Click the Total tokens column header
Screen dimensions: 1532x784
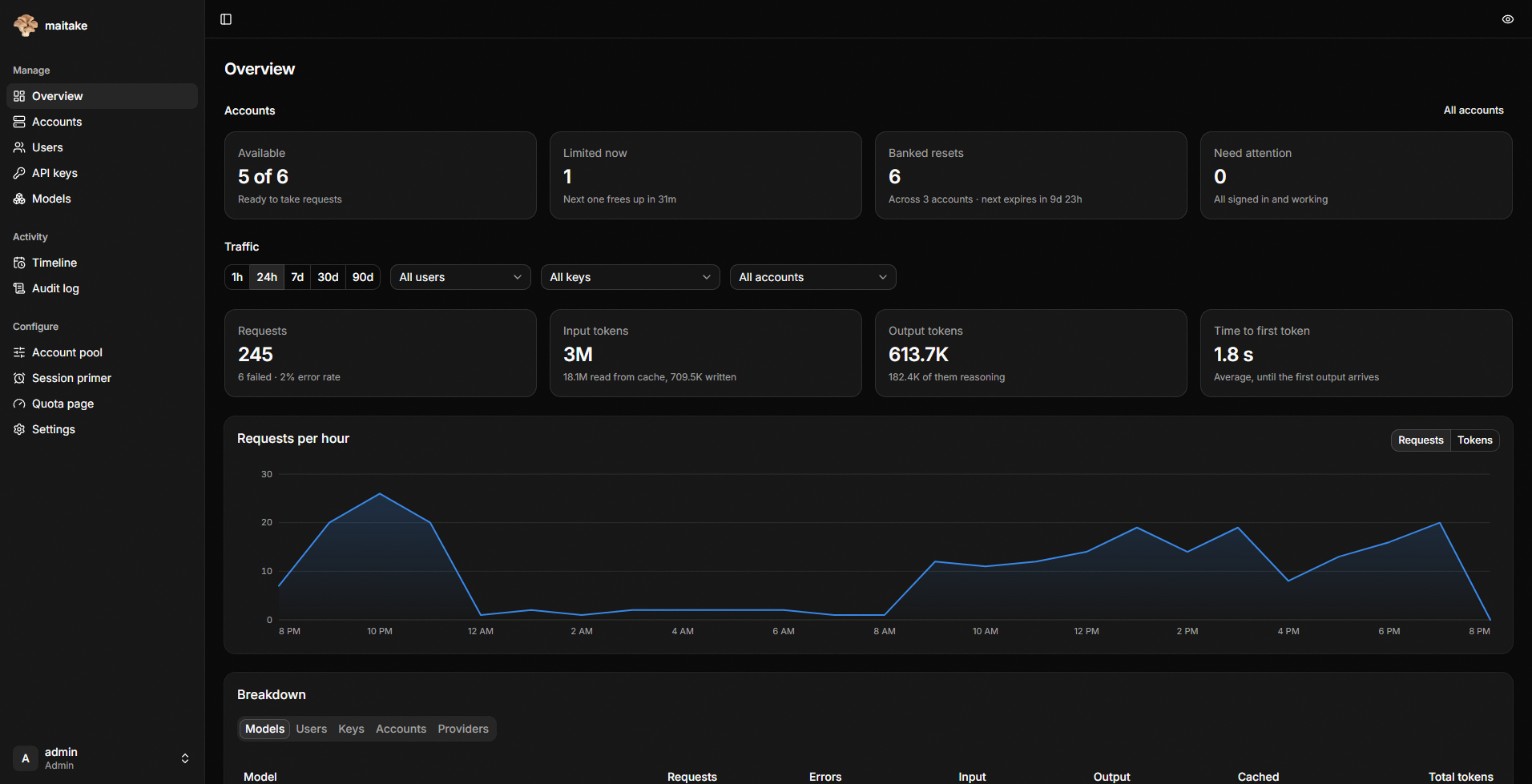tap(1460, 777)
